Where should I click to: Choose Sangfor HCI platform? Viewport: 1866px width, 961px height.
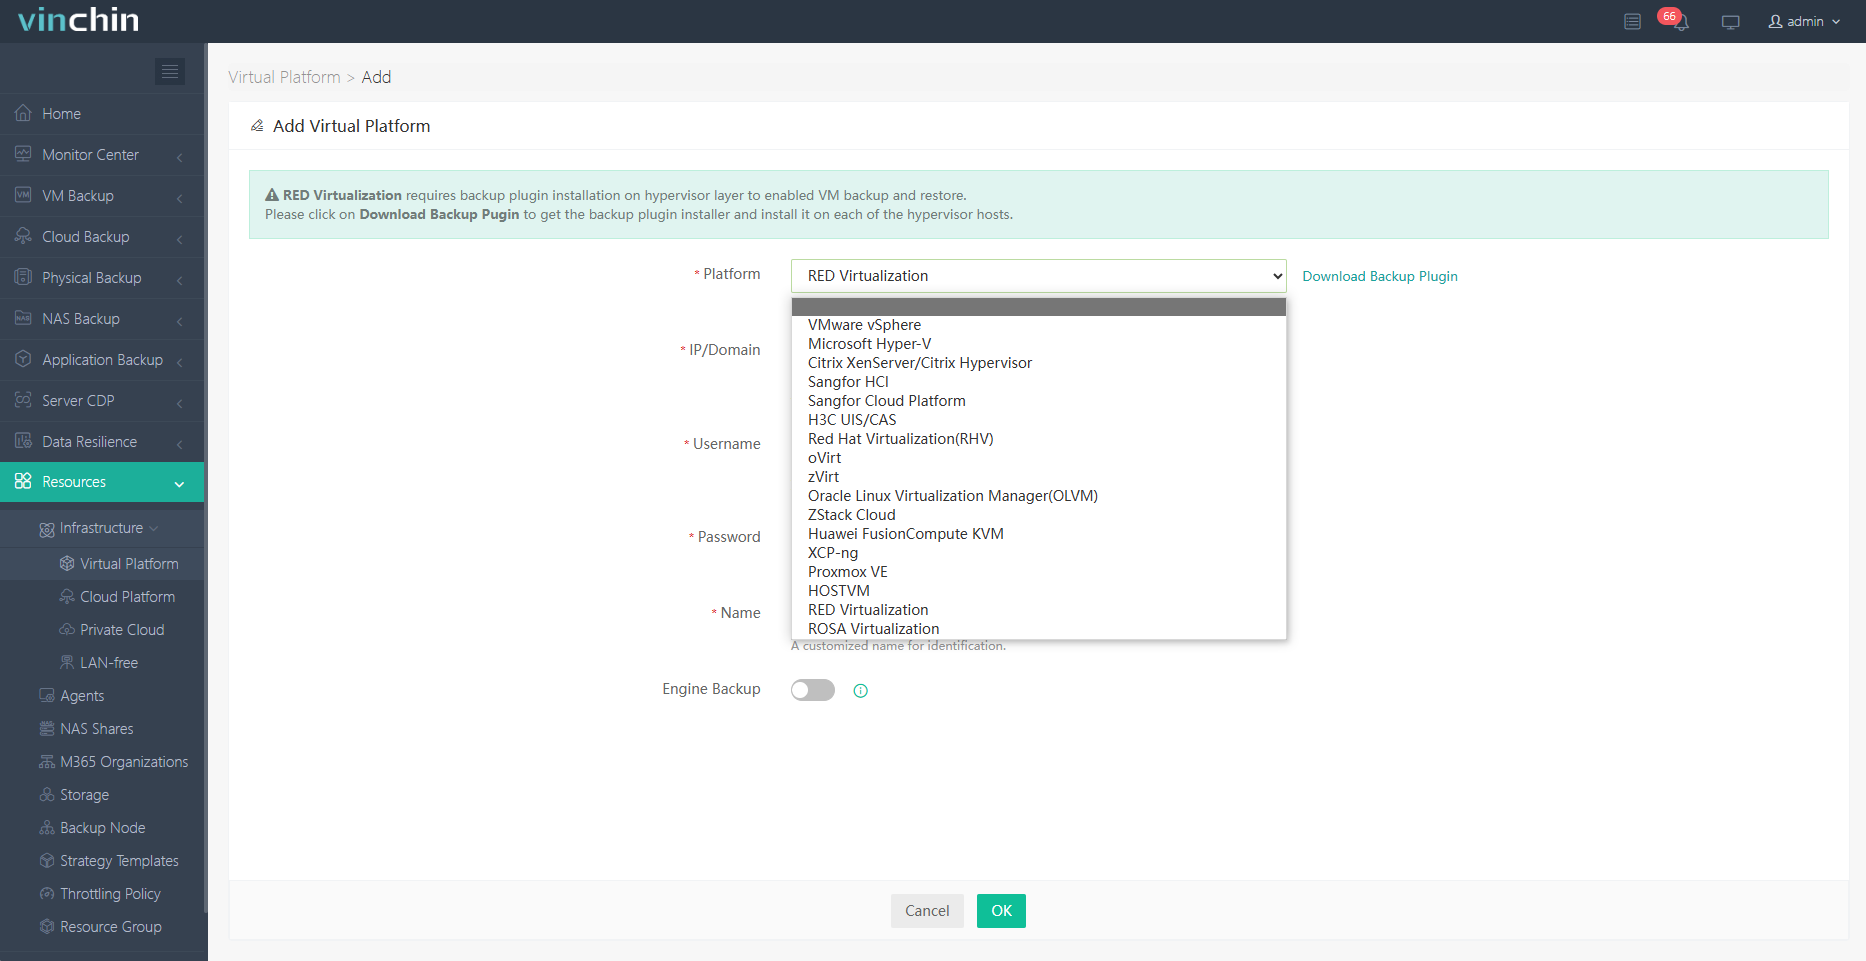point(1038,382)
